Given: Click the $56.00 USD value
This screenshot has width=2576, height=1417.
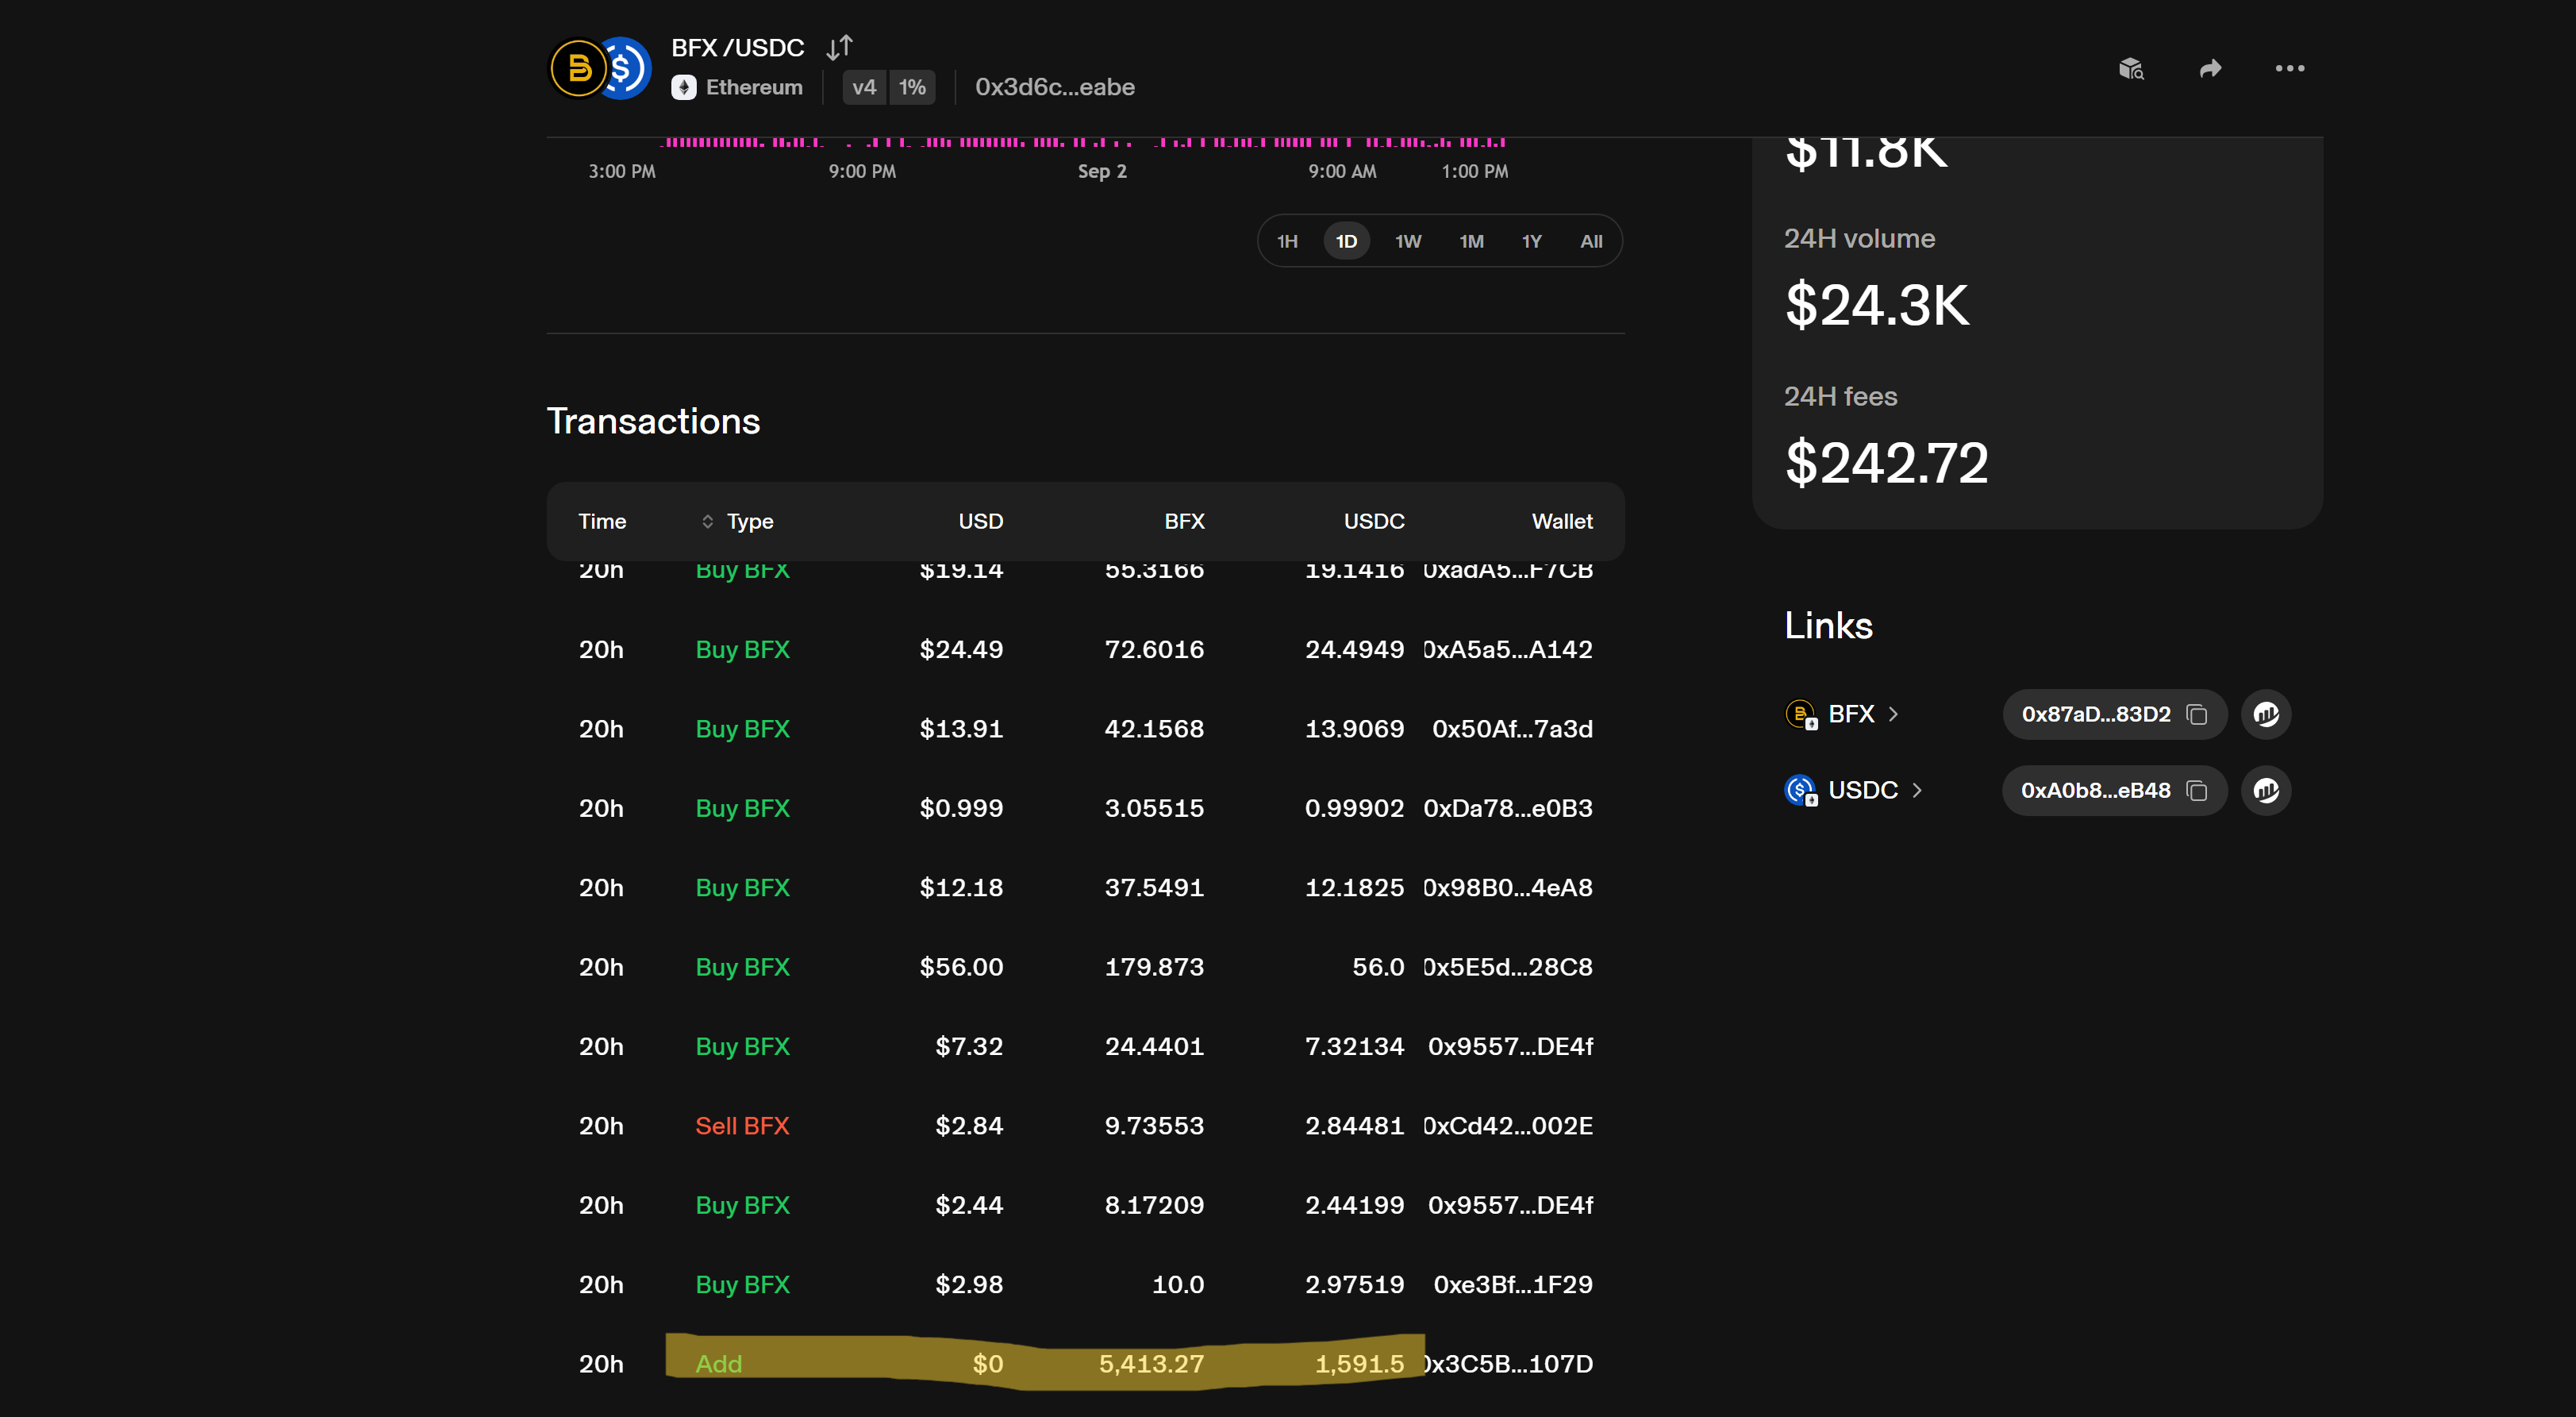Looking at the screenshot, I should 961,967.
